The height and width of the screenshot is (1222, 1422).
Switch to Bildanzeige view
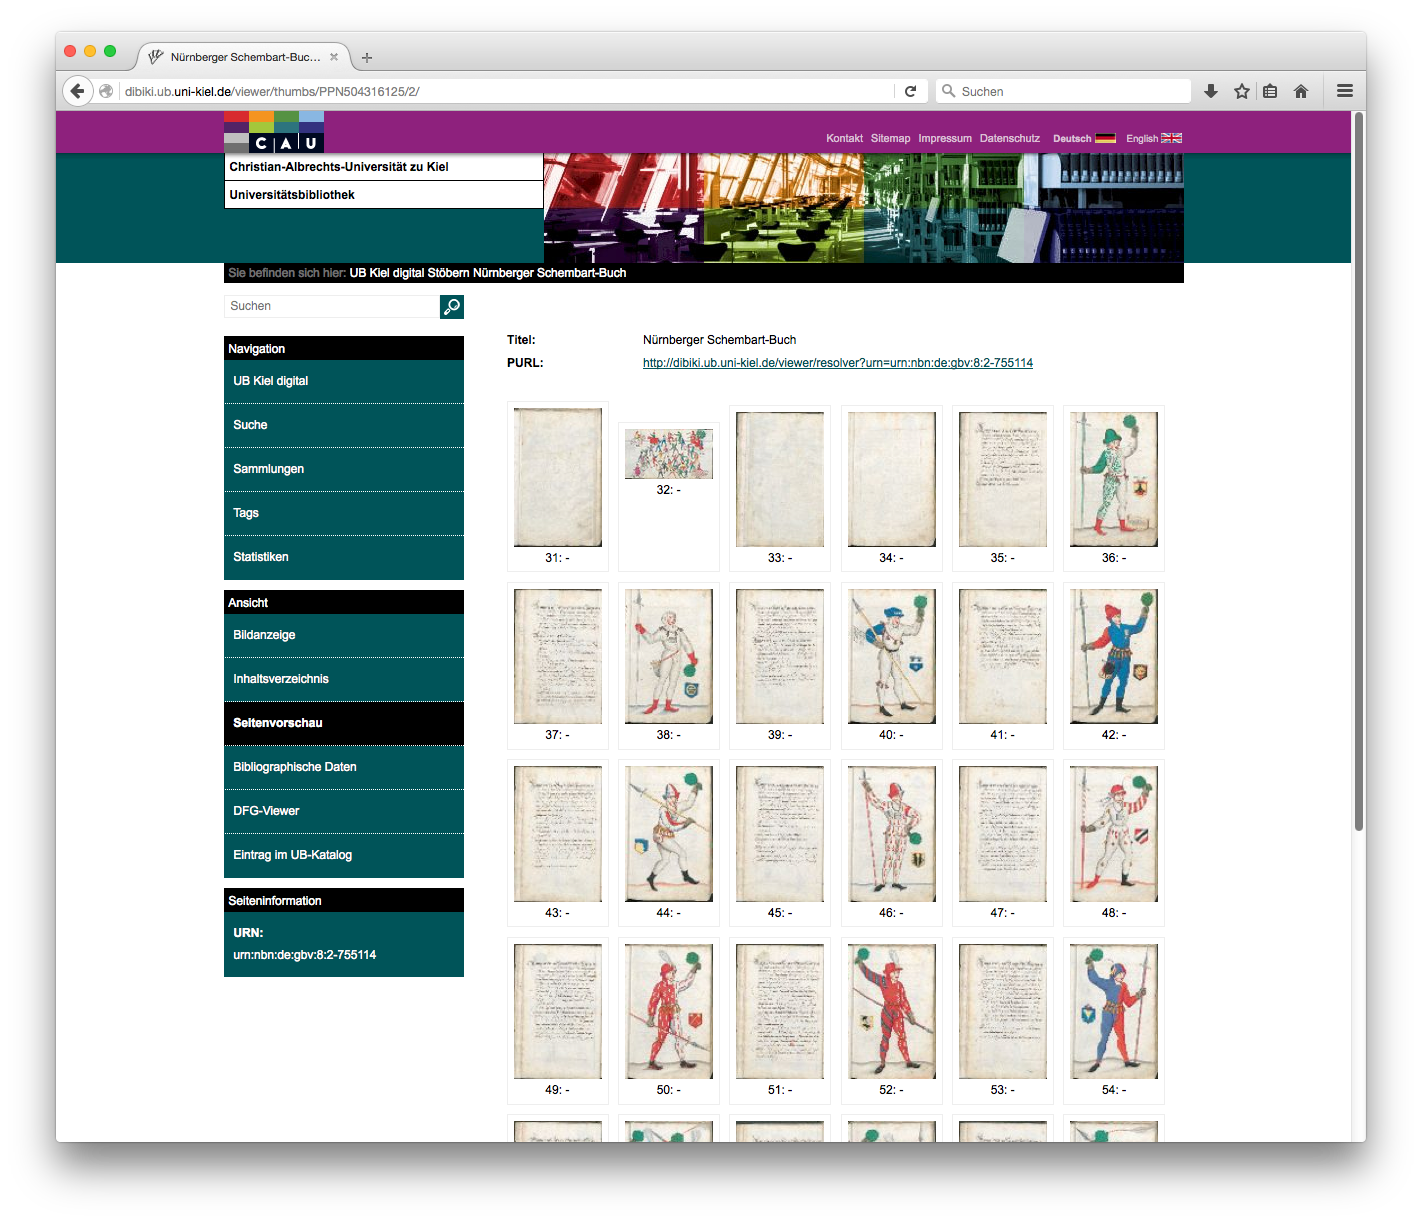(x=344, y=635)
